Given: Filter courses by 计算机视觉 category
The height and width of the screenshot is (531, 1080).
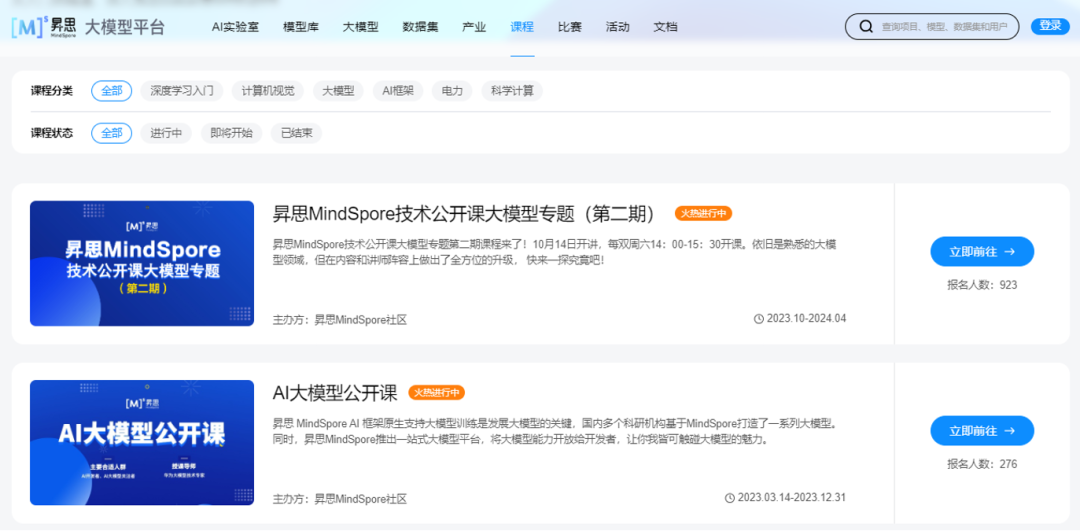Looking at the screenshot, I should point(268,91).
